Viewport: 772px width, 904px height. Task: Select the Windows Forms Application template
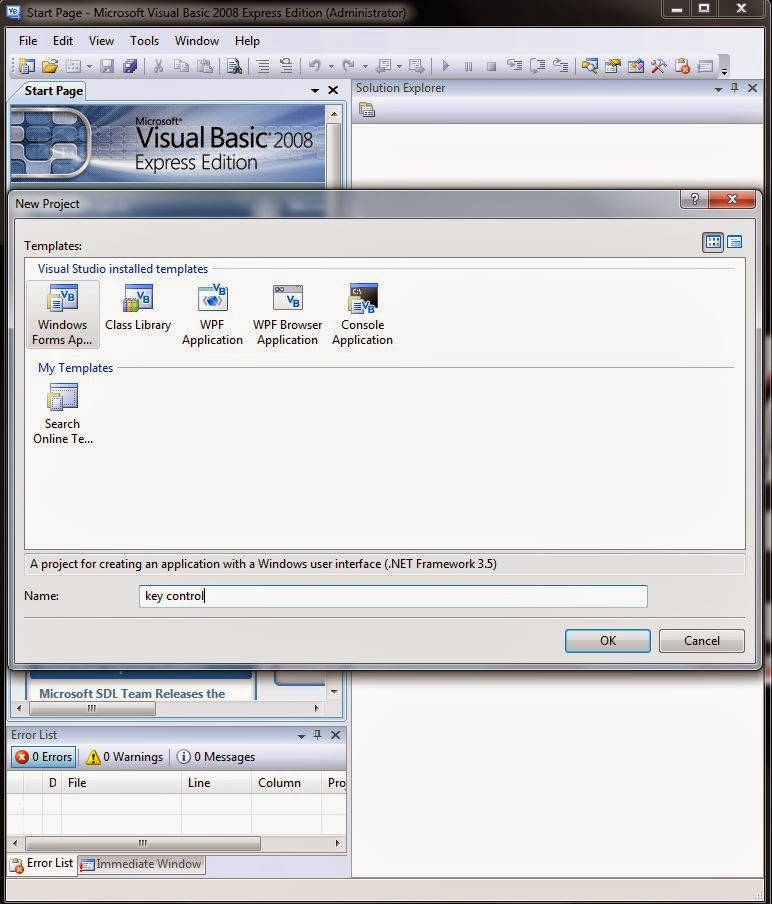tap(62, 315)
